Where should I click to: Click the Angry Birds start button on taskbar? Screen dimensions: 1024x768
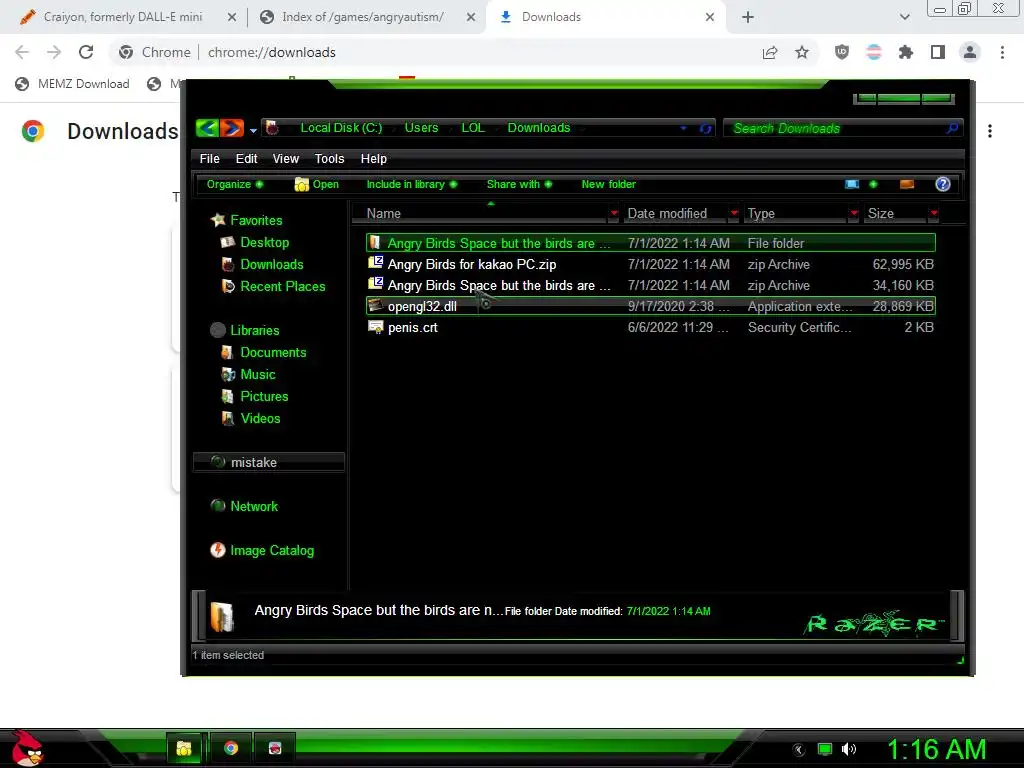[x=26, y=748]
